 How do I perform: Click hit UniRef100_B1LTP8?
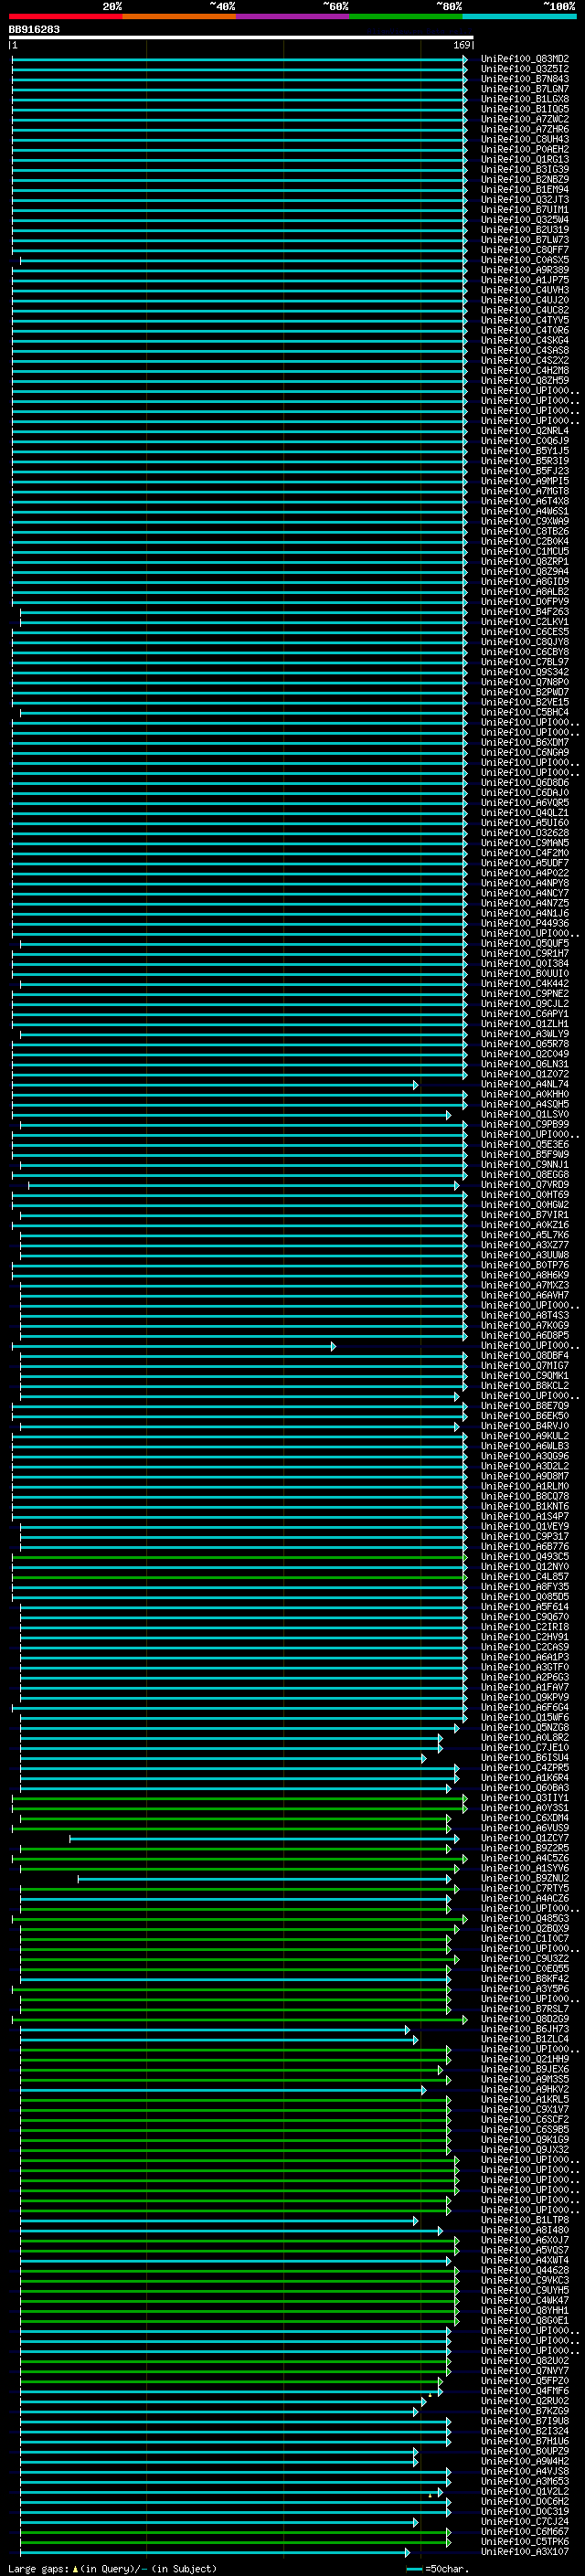525,2220
